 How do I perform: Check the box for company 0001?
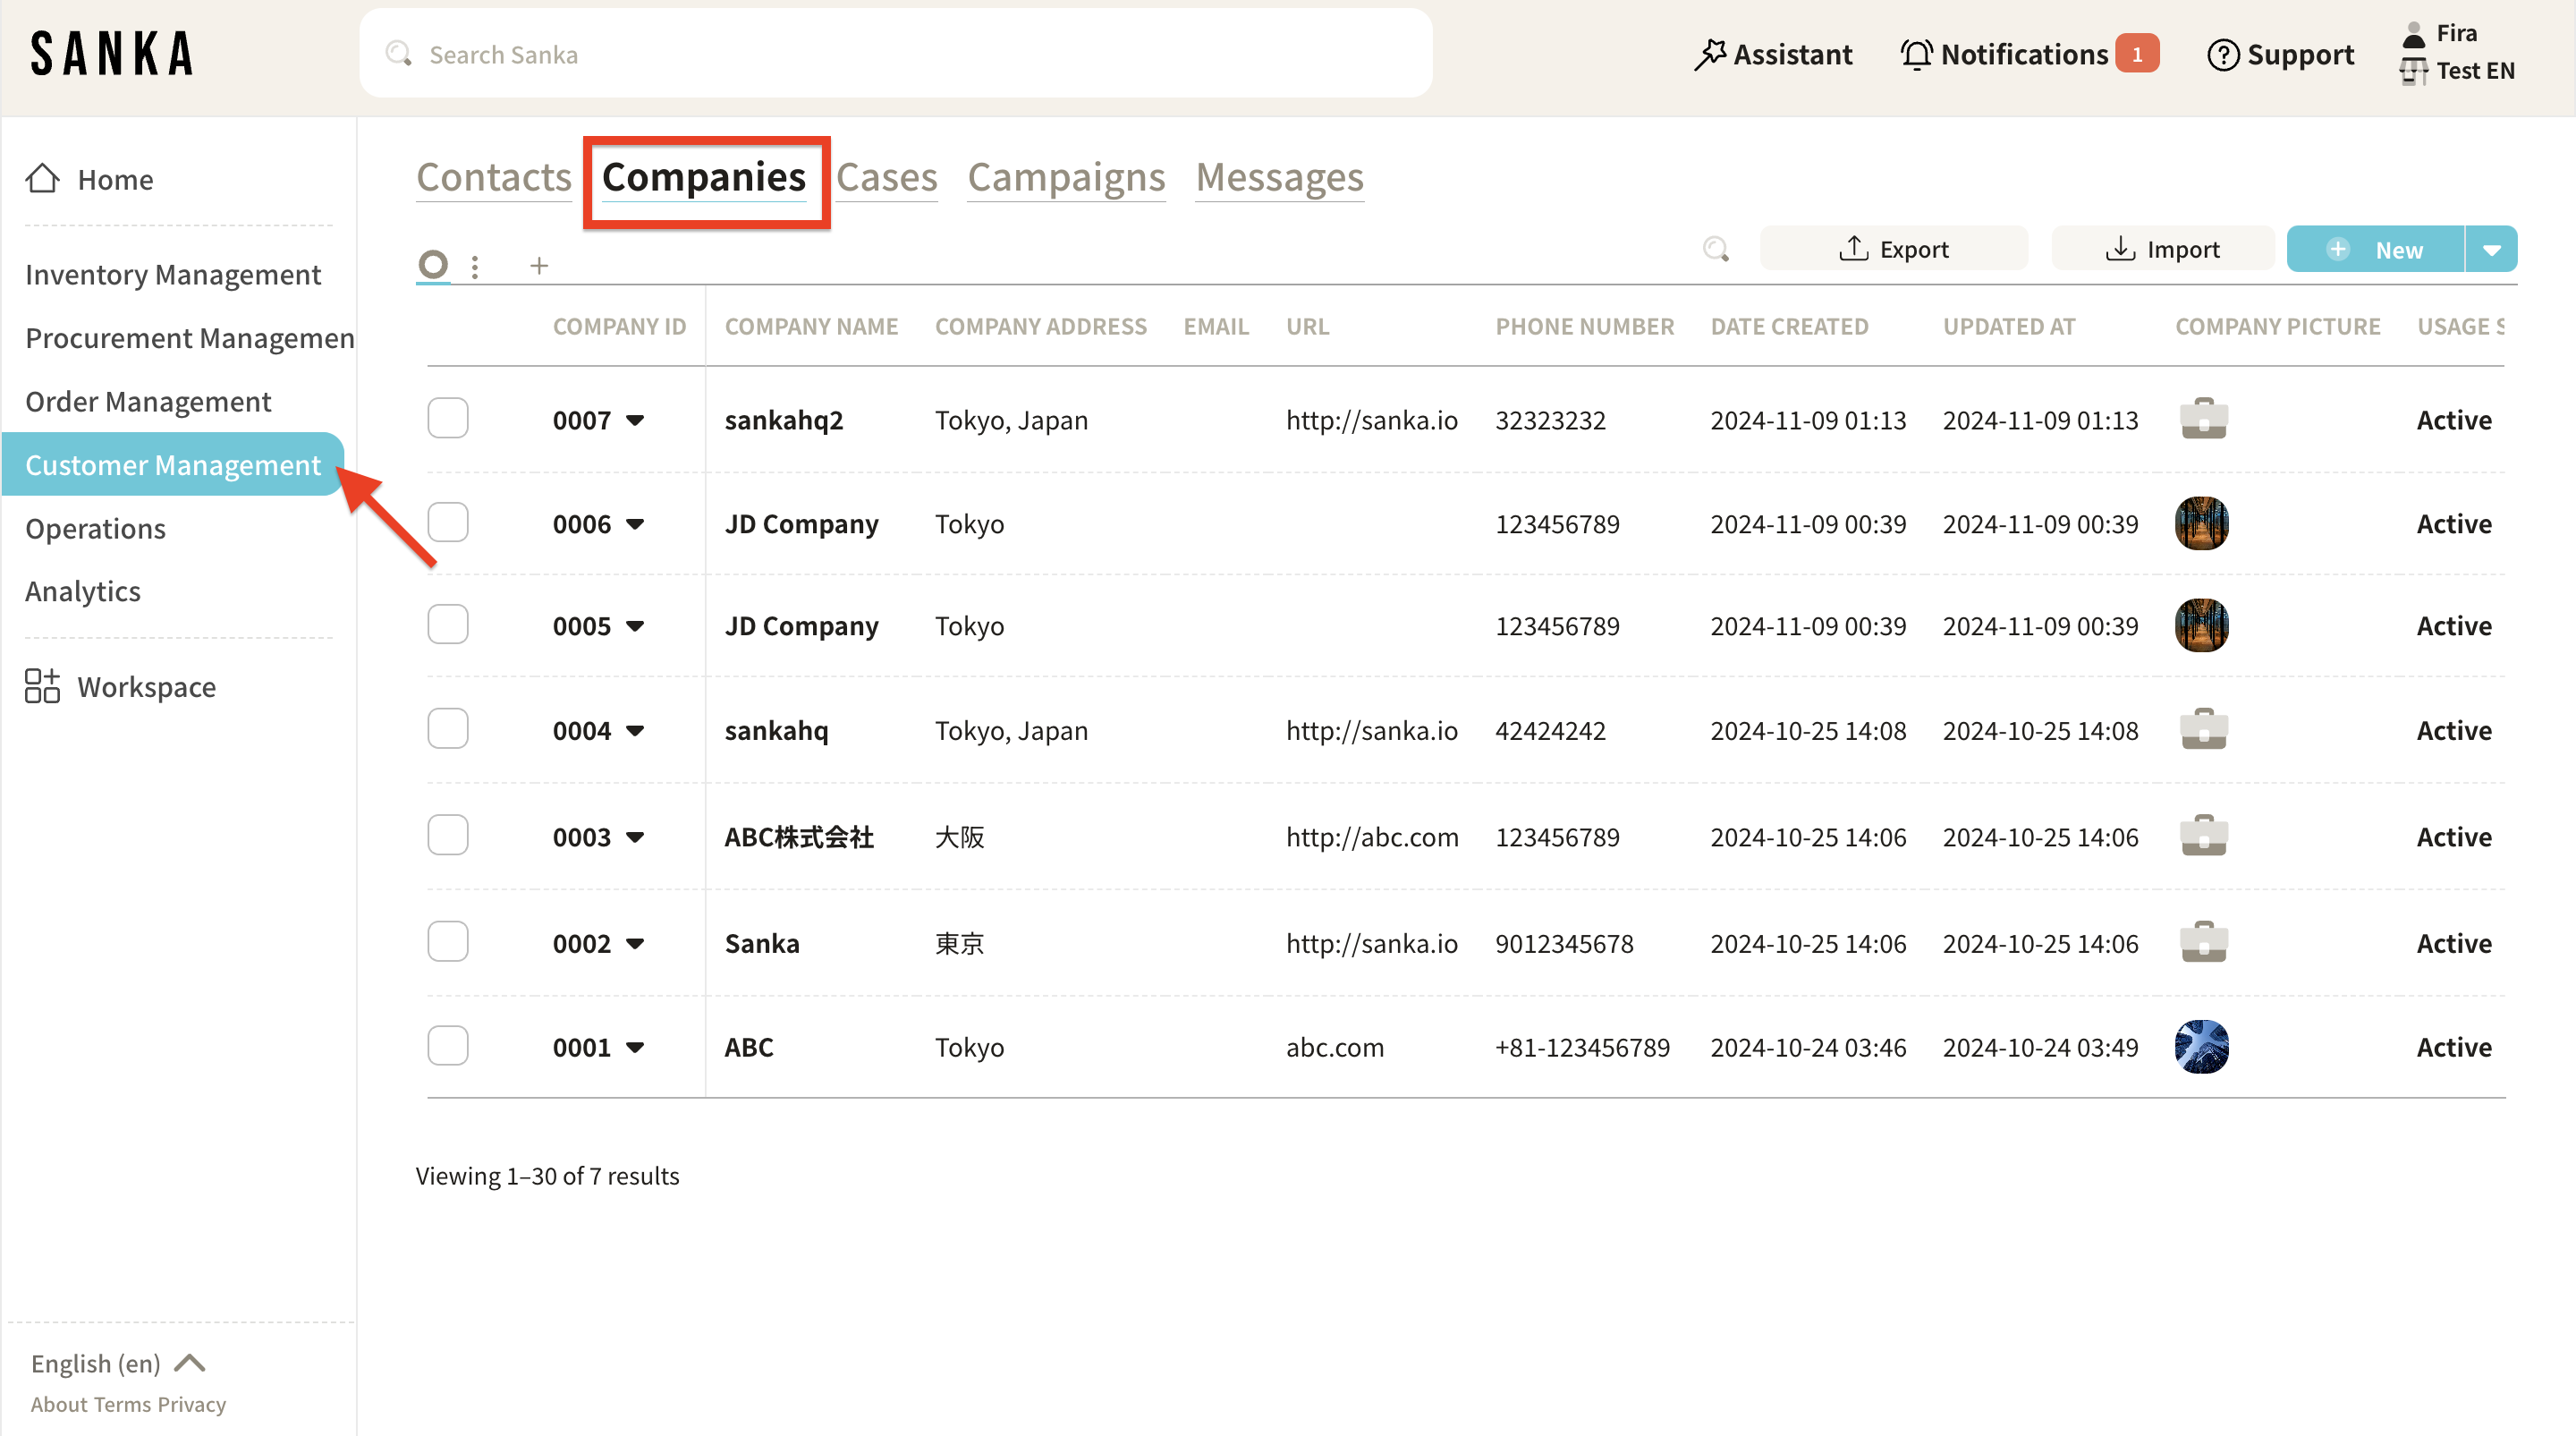click(448, 1046)
